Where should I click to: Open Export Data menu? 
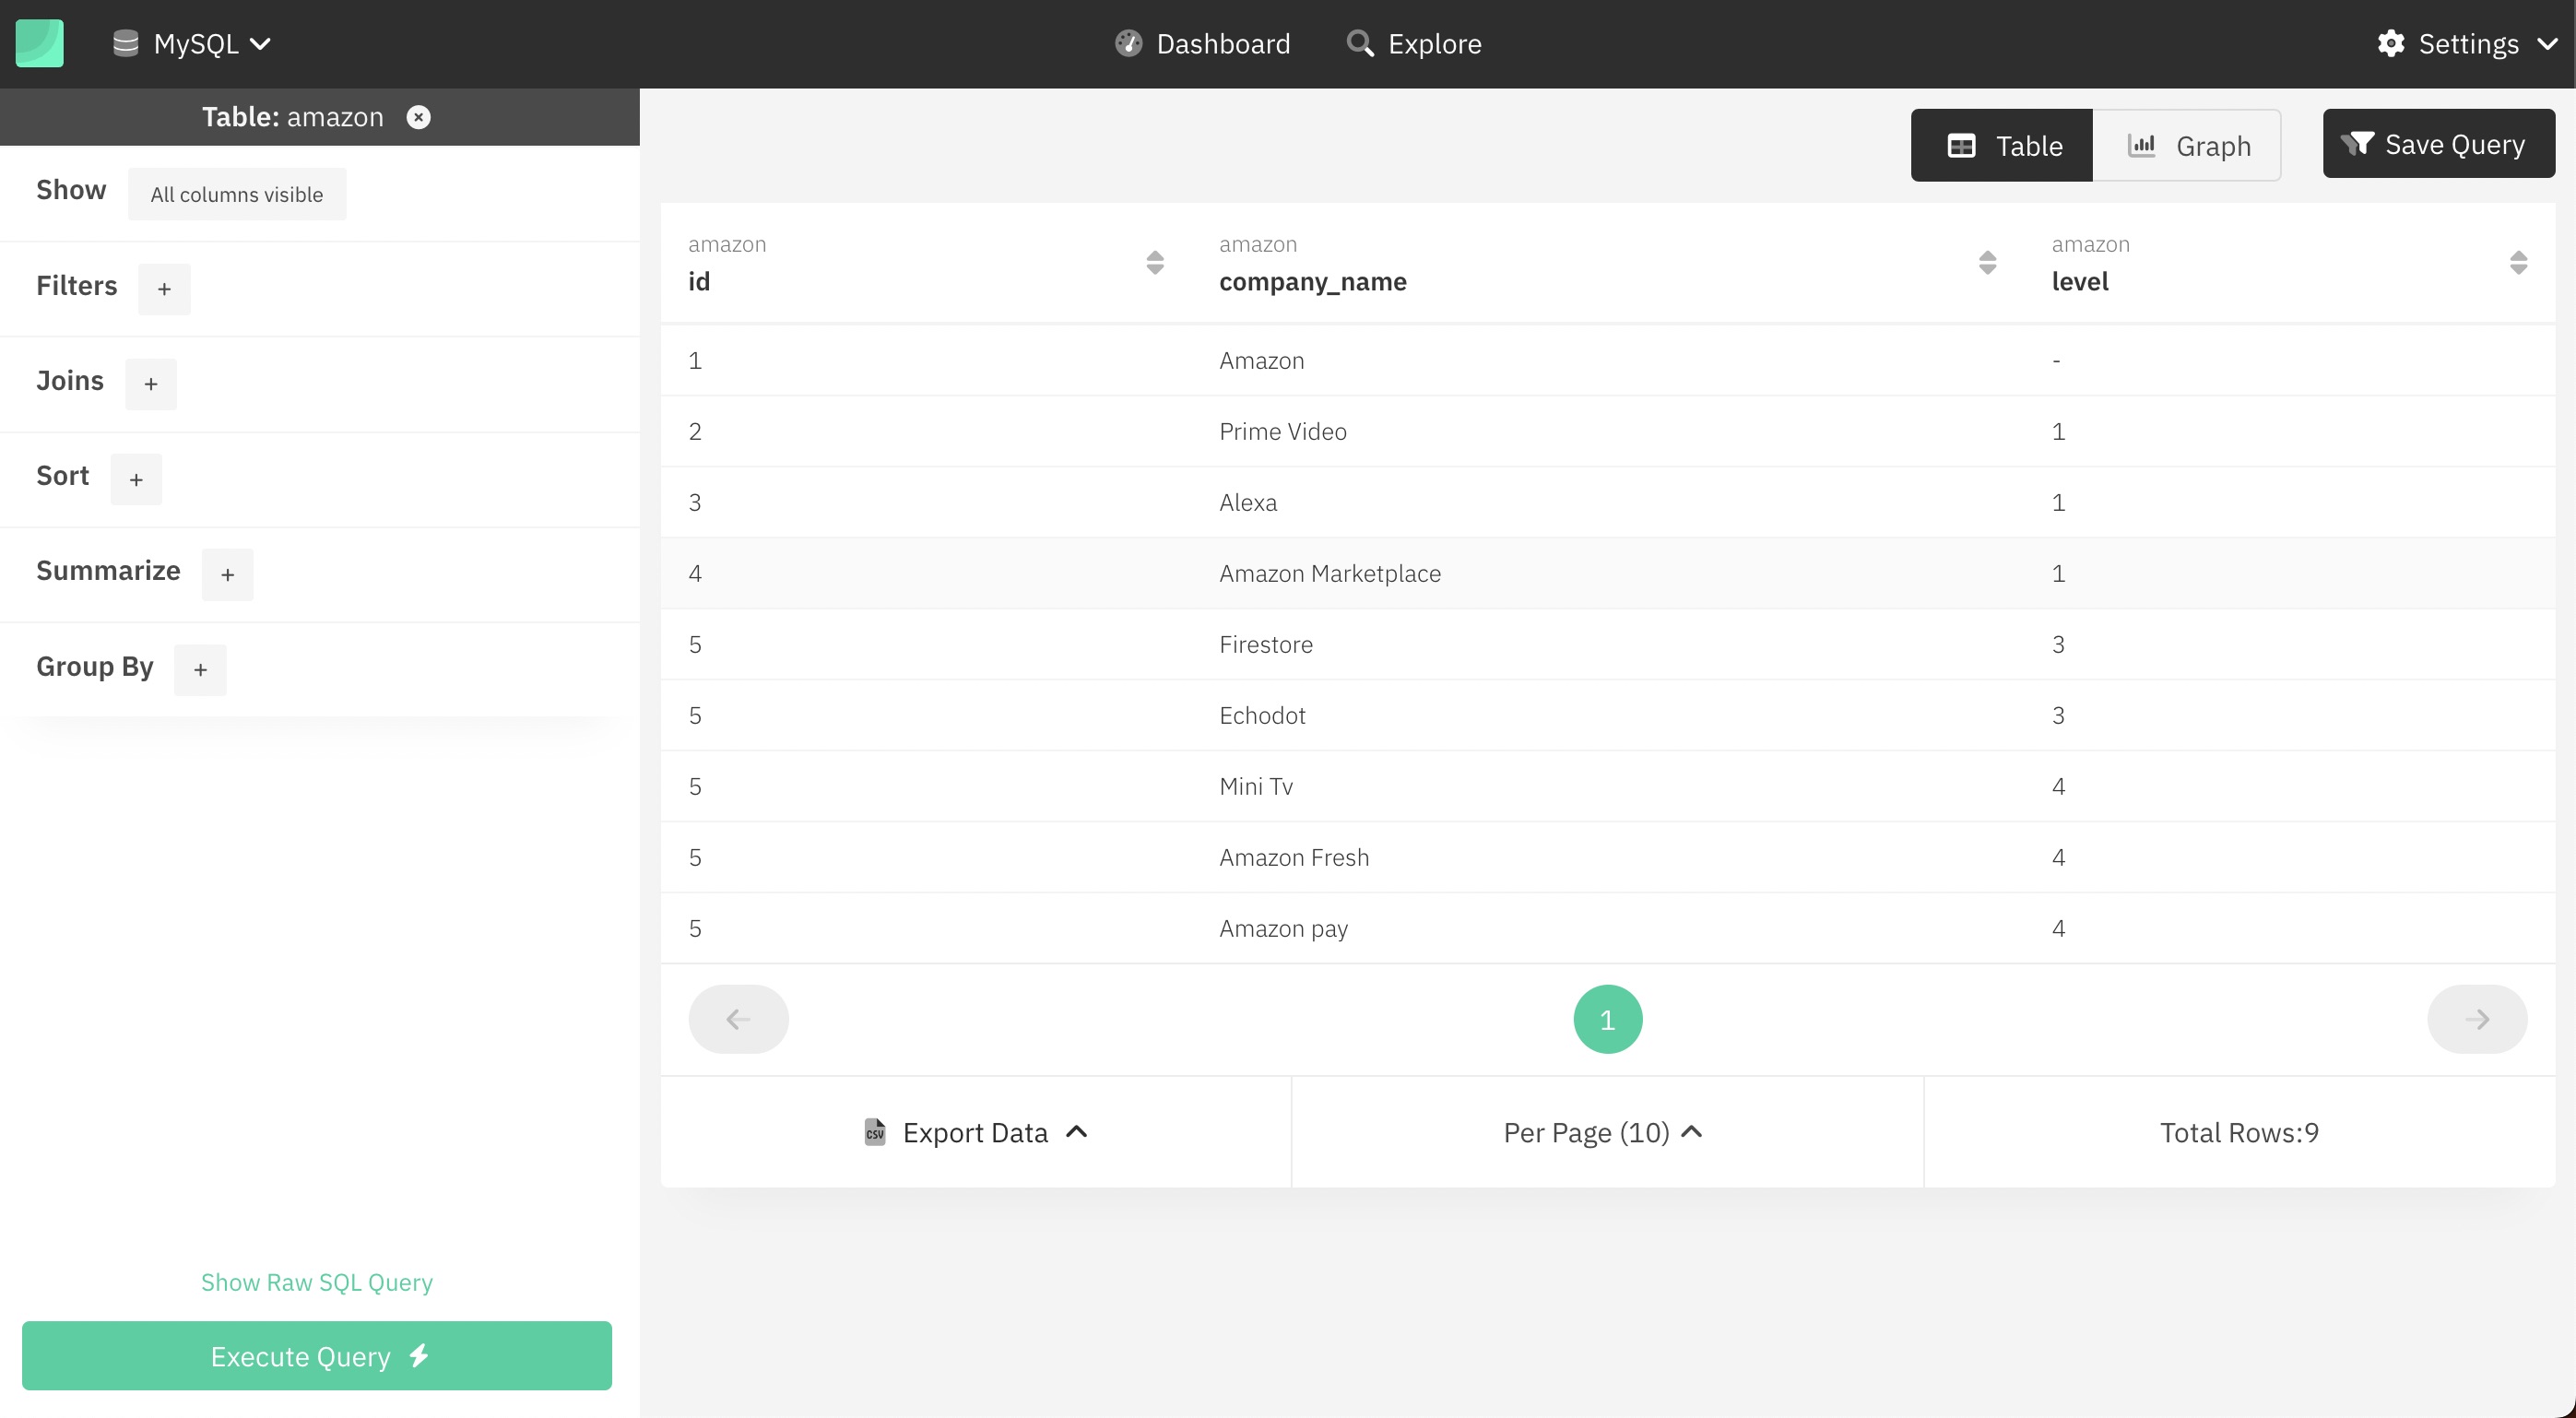coord(976,1132)
